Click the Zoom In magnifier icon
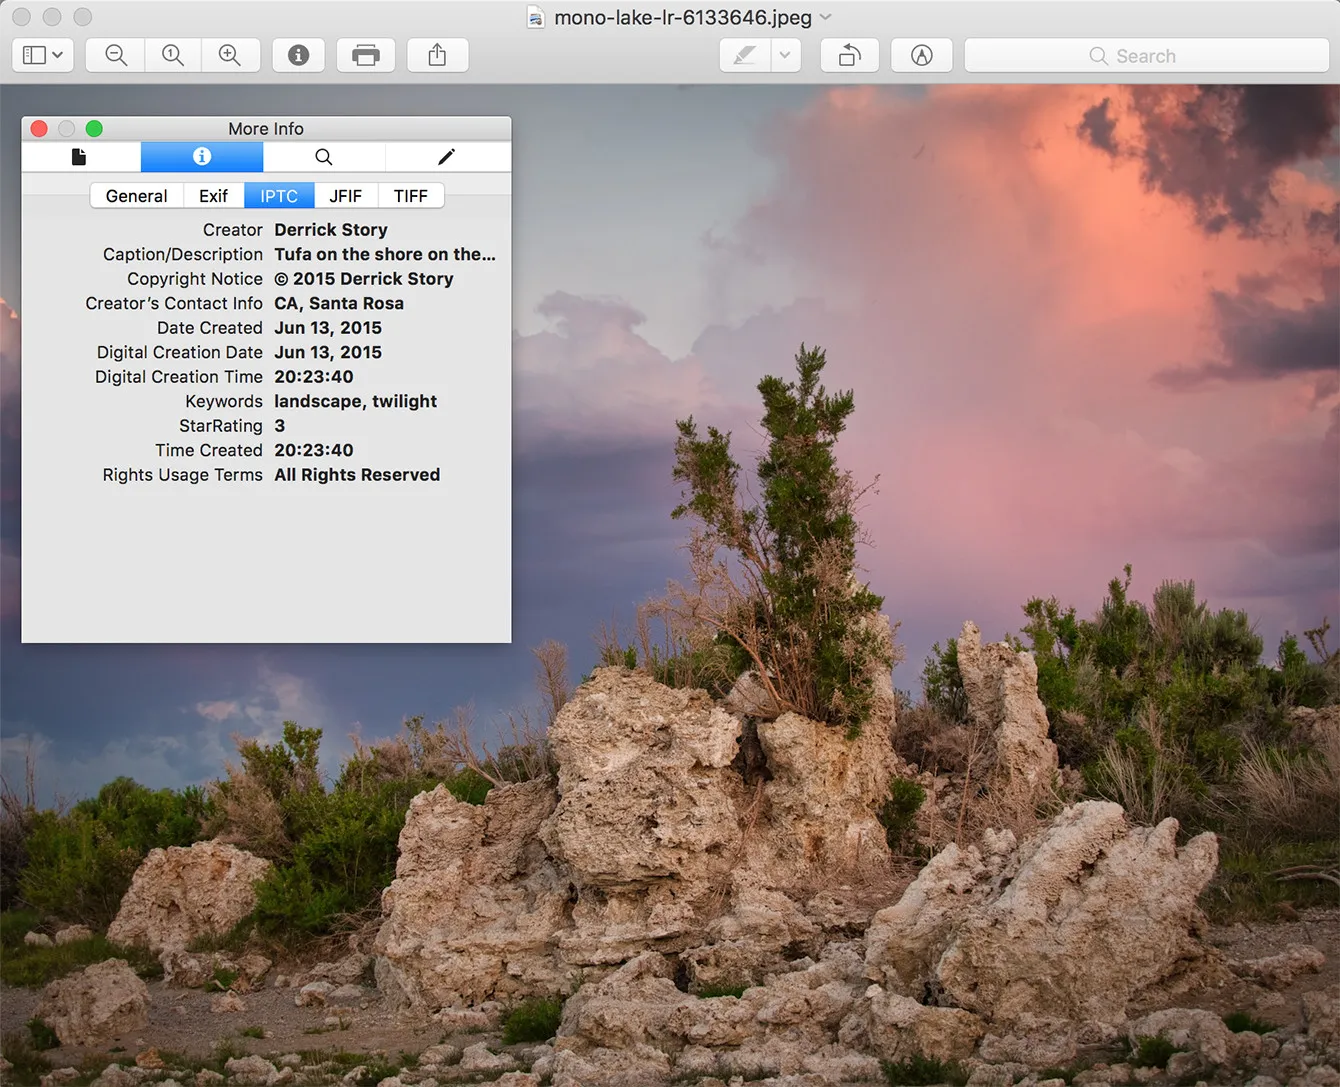This screenshot has width=1340, height=1087. click(x=230, y=56)
